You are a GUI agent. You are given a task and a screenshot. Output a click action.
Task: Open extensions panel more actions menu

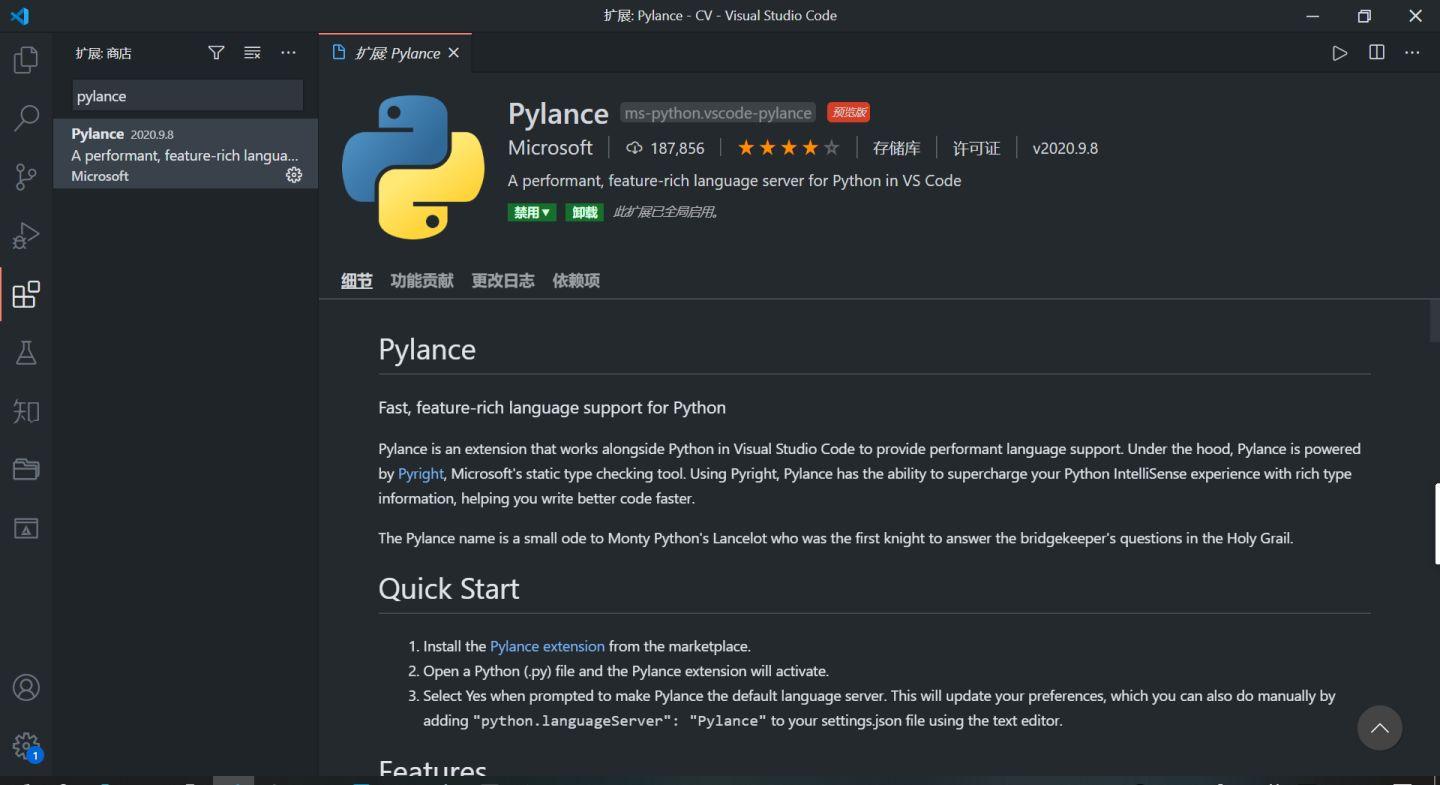coord(288,53)
